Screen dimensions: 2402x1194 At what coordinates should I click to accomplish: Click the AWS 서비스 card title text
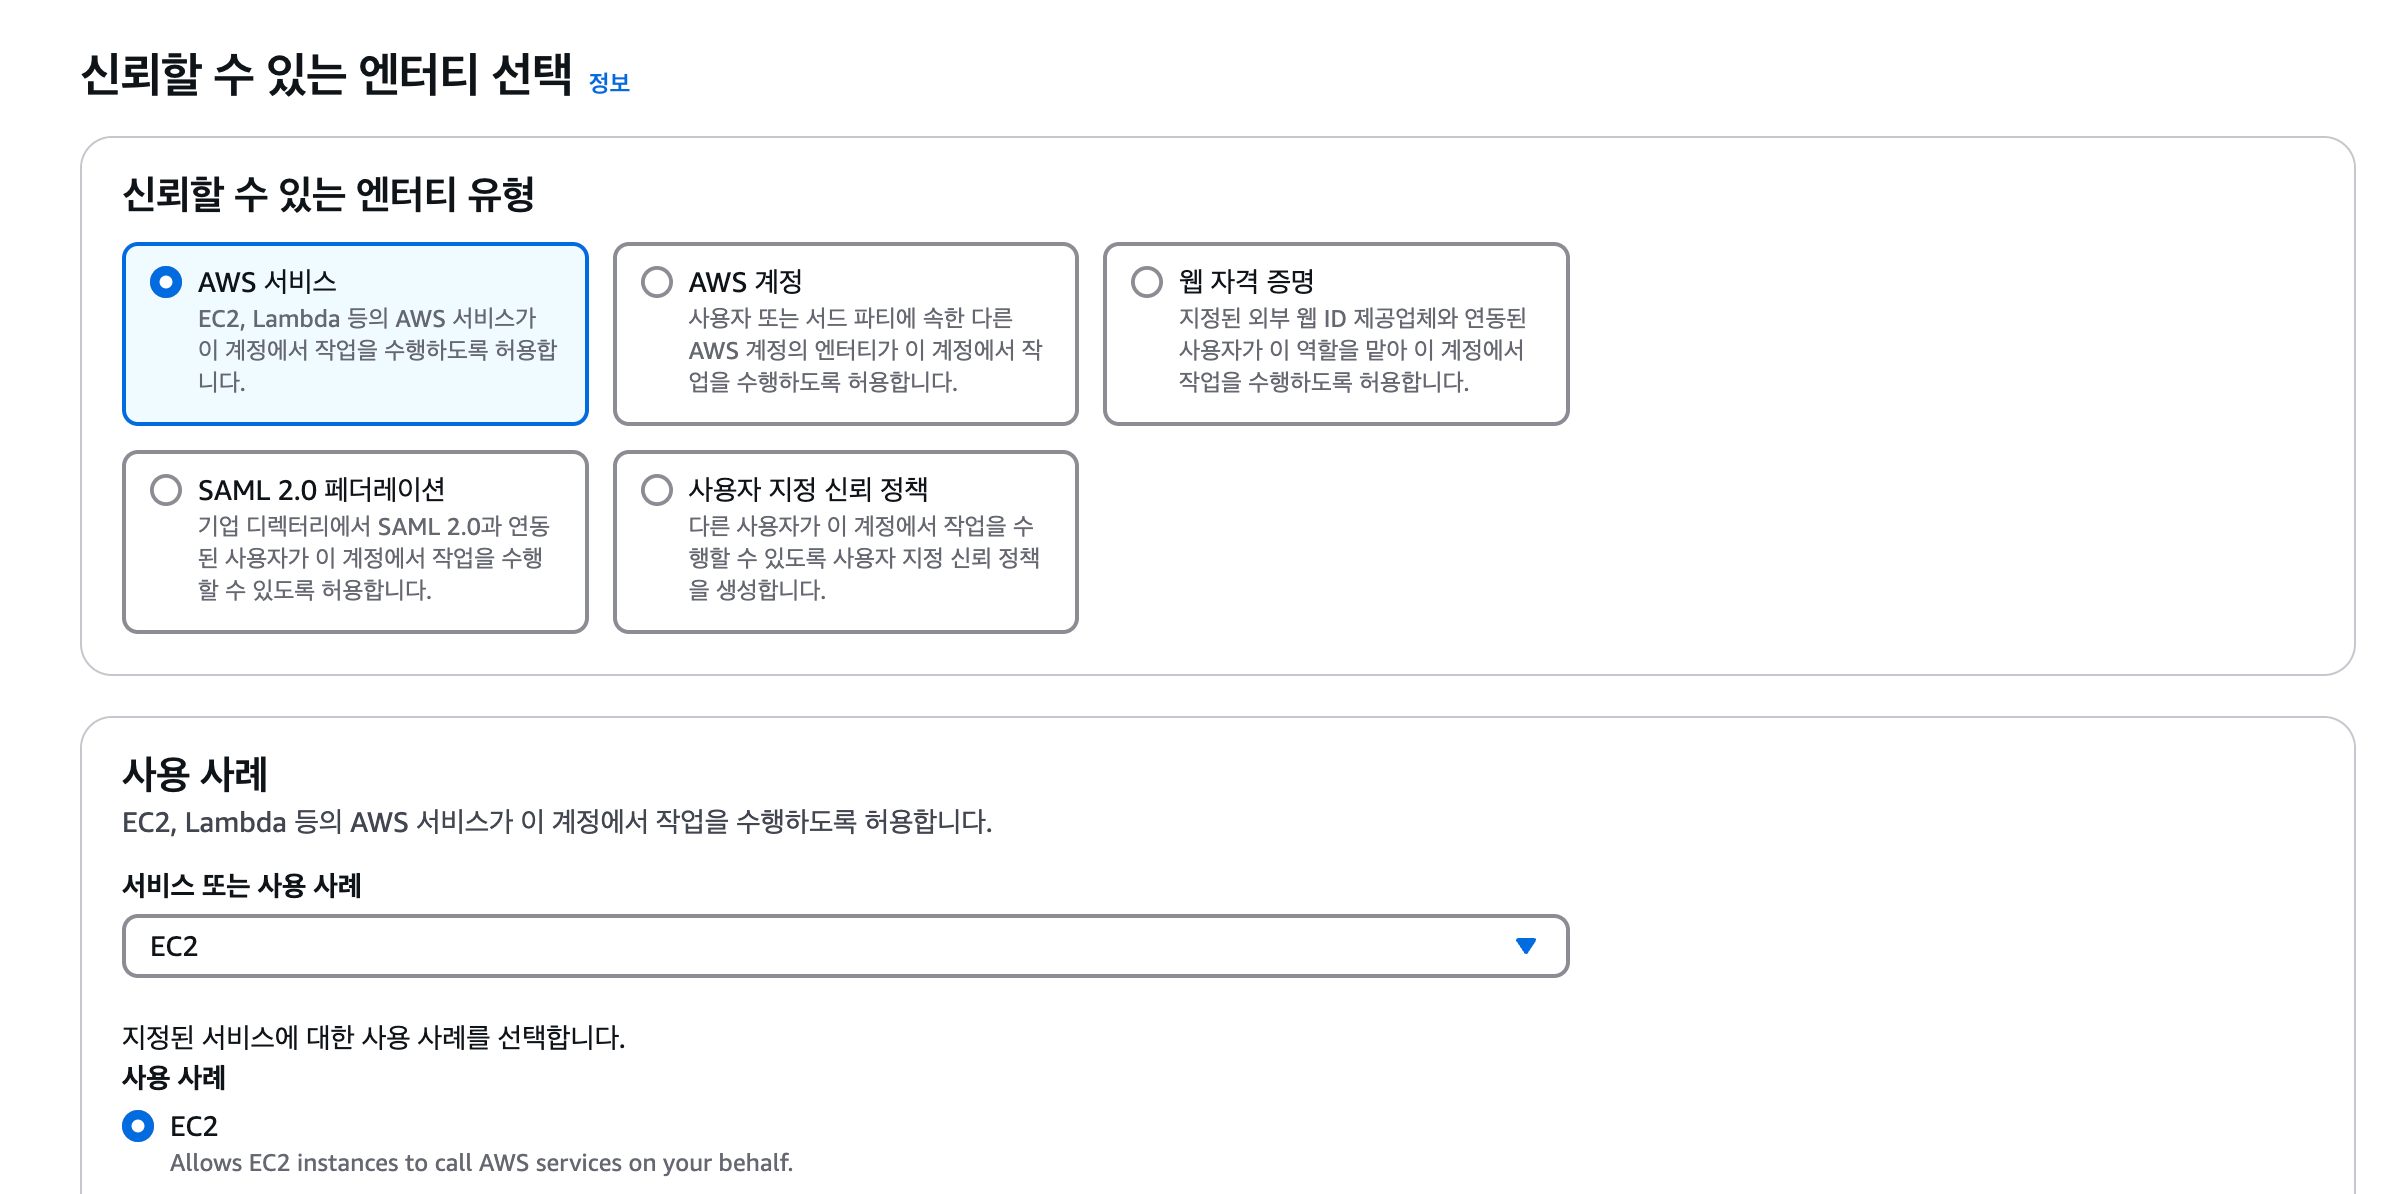pyautogui.click(x=267, y=282)
